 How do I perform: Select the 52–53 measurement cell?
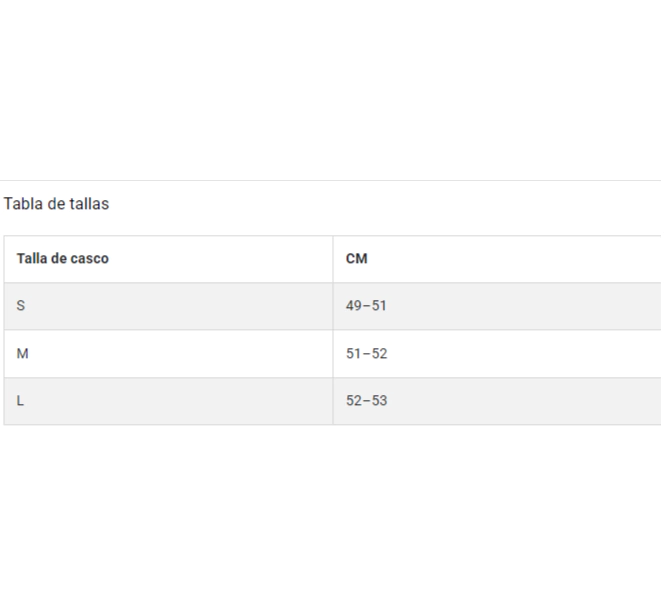[497, 401]
